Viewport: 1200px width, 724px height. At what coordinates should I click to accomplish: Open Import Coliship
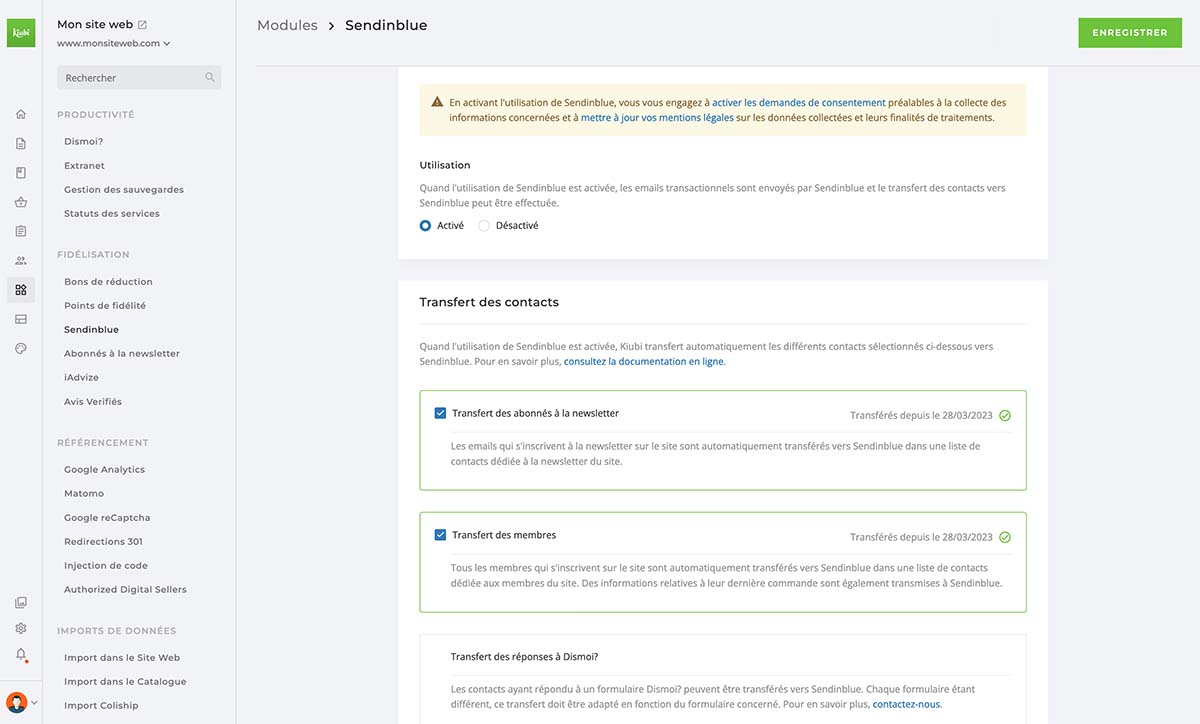pyautogui.click(x=101, y=706)
